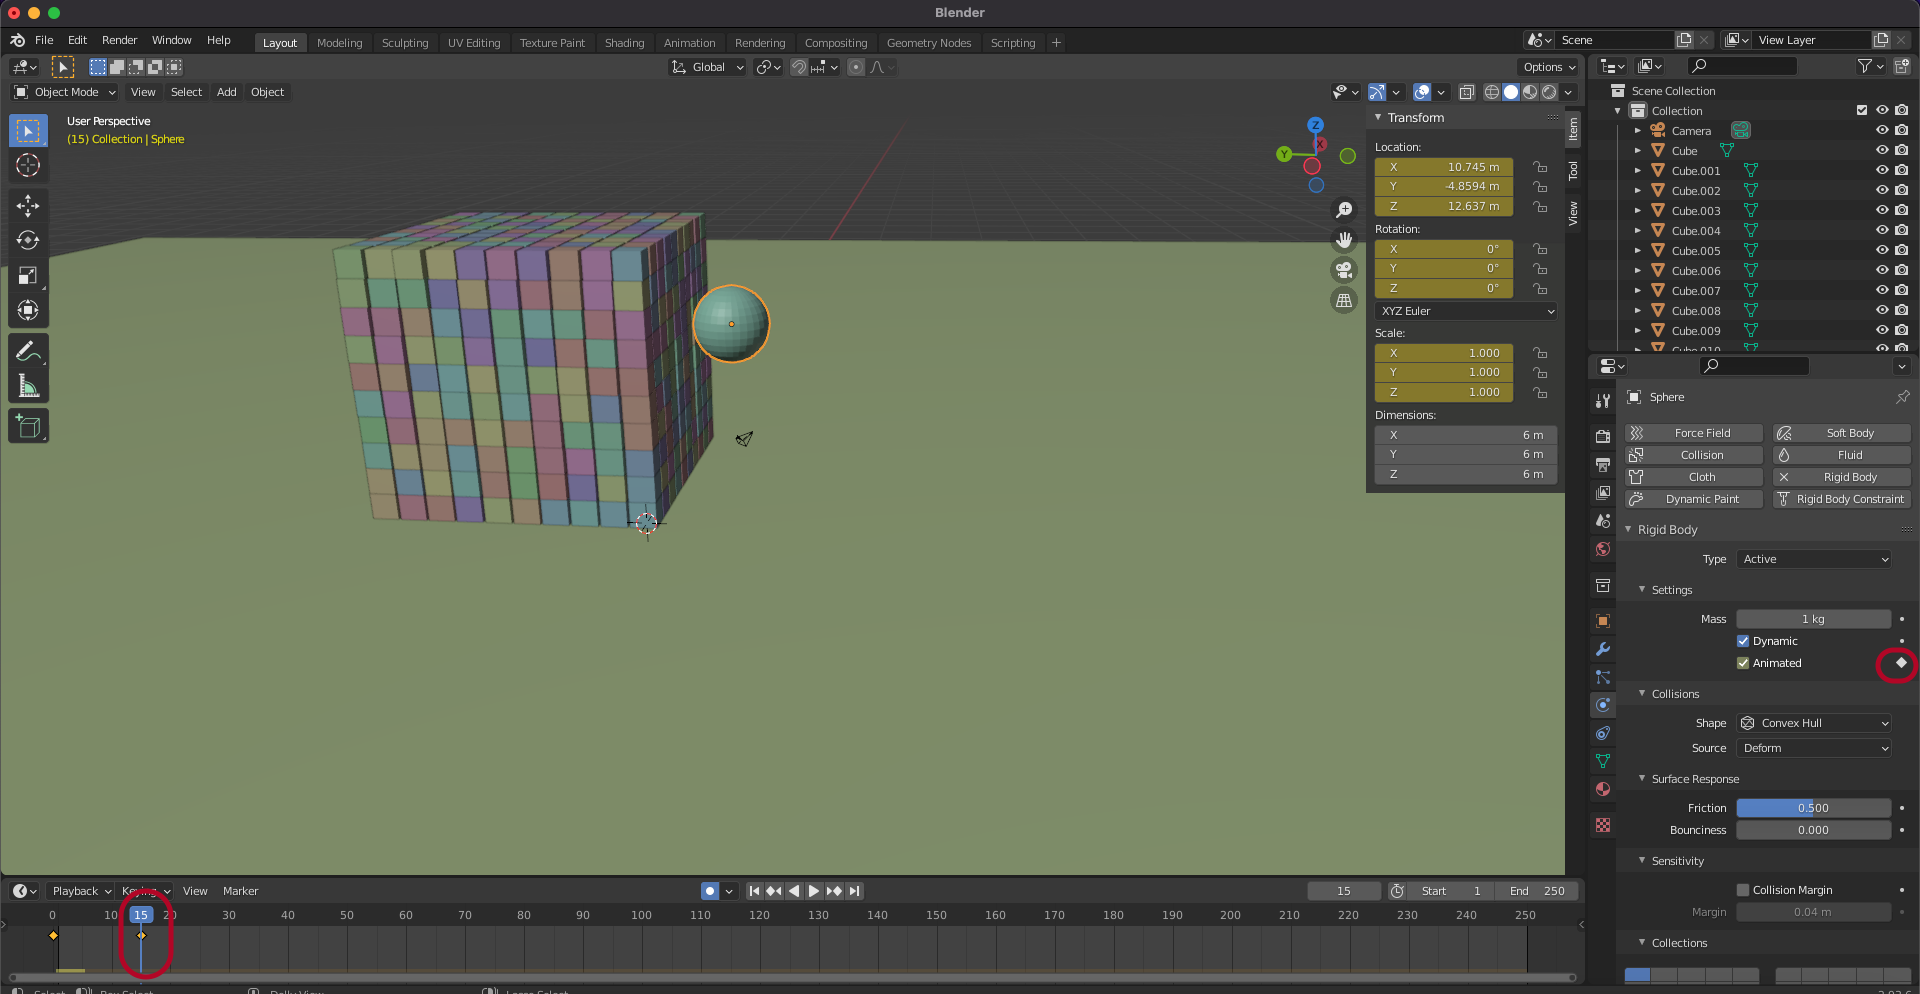1920x994 pixels.
Task: Click the pan view hand icon
Action: pyautogui.click(x=1344, y=240)
